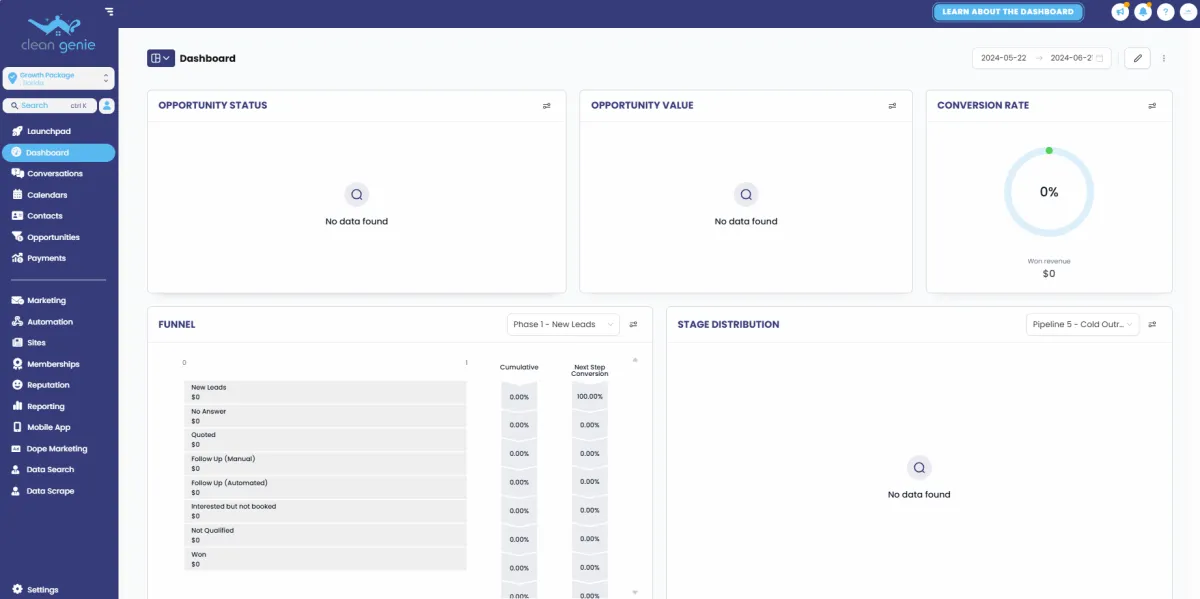Open the megaphone announcements icon
Screen dimensions: 1200x599
point(1120,12)
